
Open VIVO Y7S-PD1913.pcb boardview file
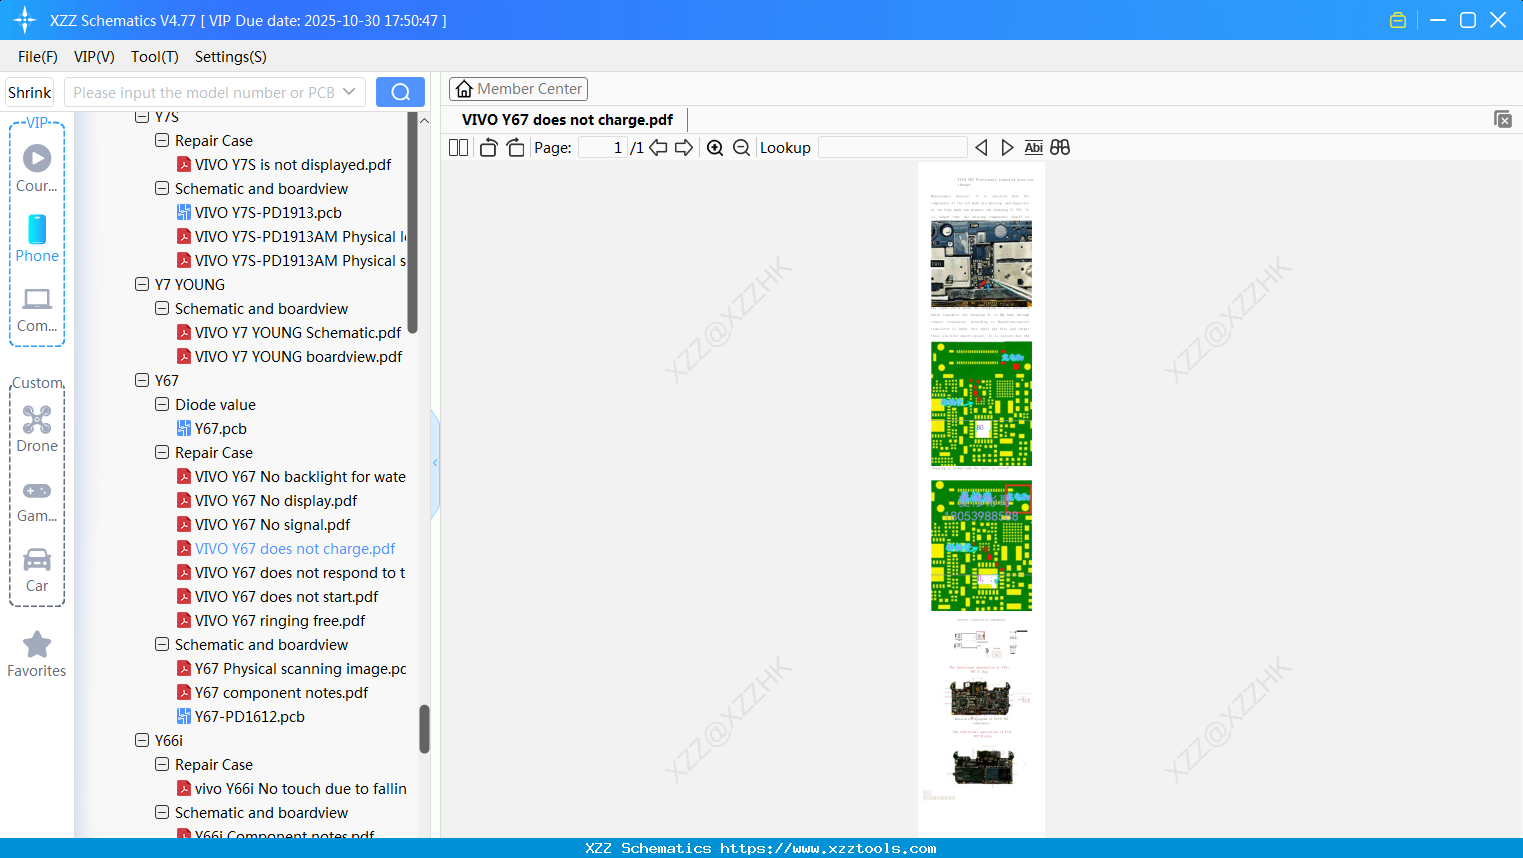pyautogui.click(x=267, y=213)
